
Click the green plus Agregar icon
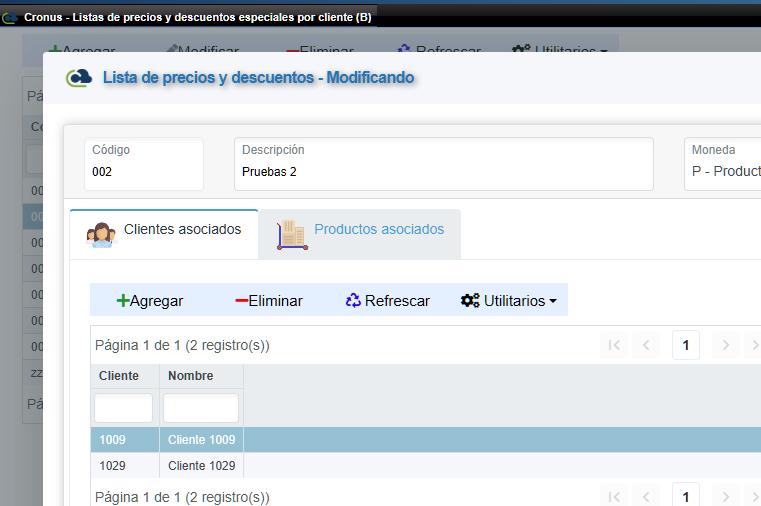pos(123,300)
